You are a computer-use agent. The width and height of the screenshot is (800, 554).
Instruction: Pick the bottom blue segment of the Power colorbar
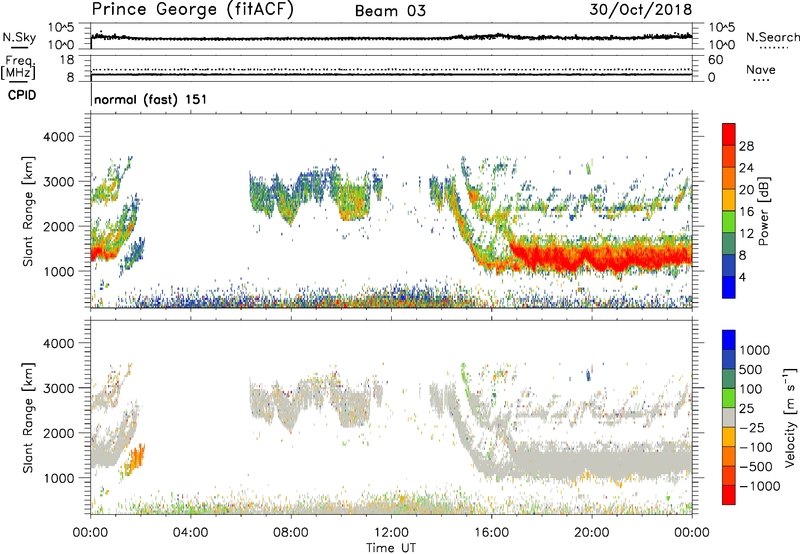[x=729, y=287]
